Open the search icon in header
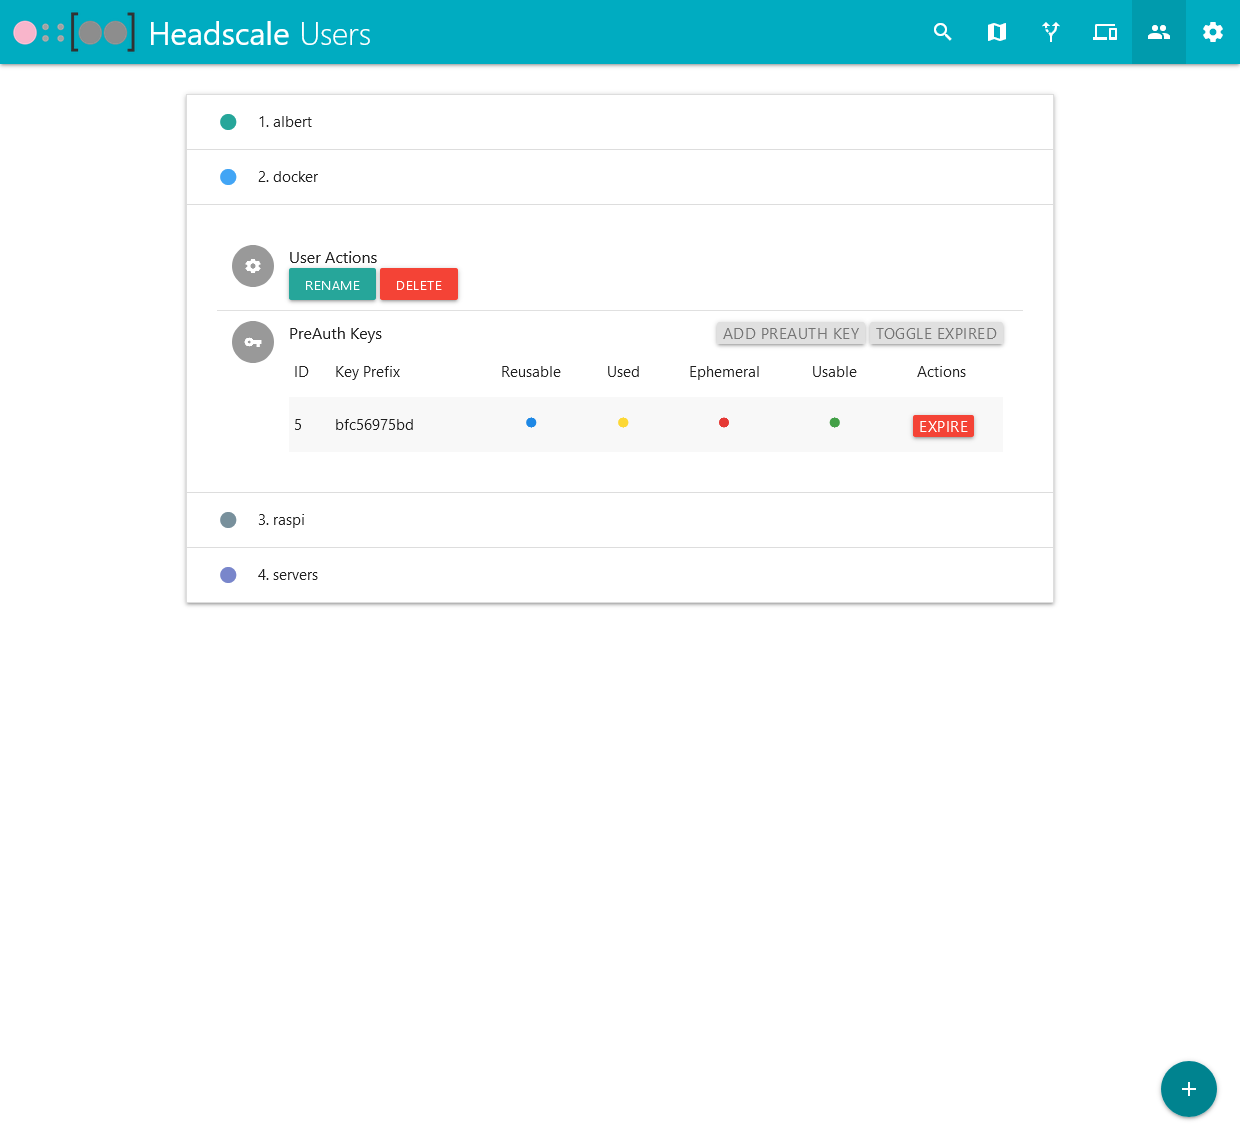 tap(942, 32)
